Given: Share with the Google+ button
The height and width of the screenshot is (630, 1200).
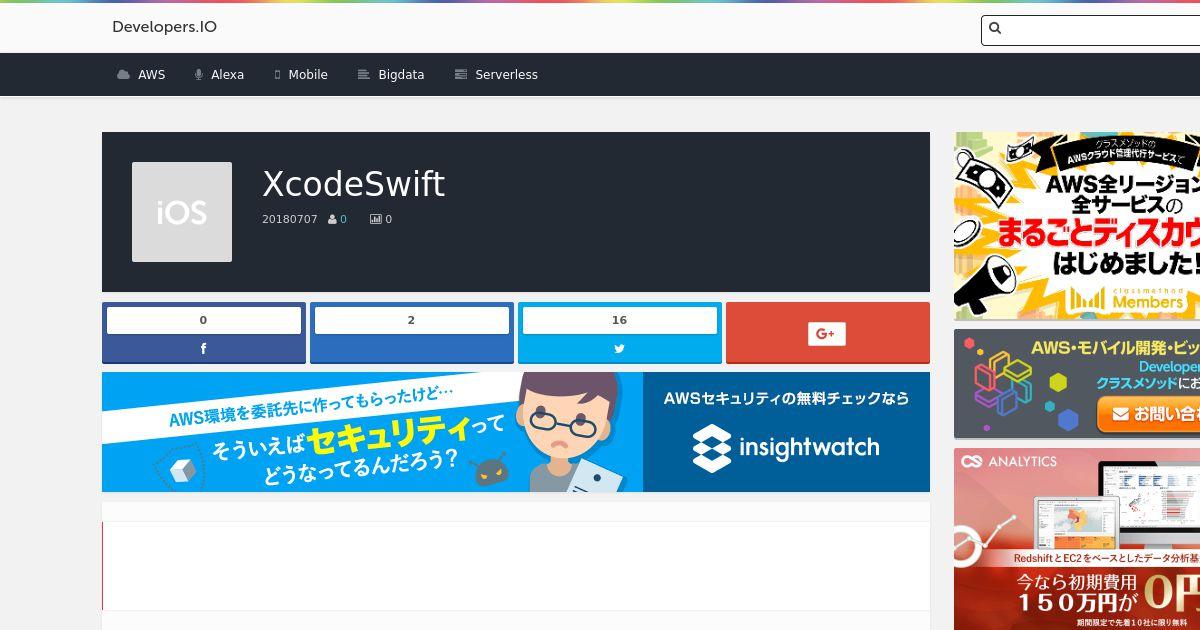Looking at the screenshot, I should (x=827, y=333).
